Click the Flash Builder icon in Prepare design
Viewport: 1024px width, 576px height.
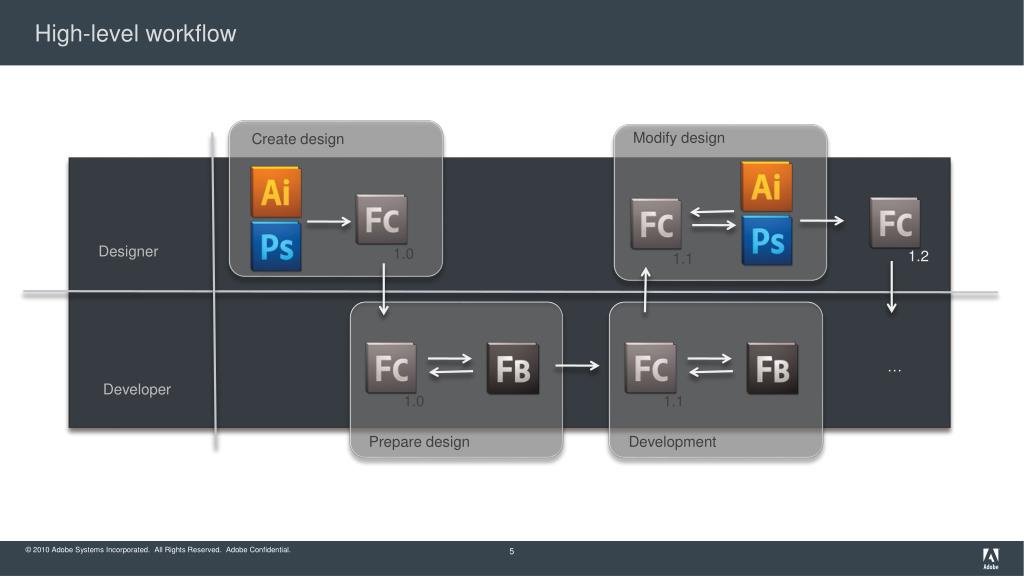[513, 368]
